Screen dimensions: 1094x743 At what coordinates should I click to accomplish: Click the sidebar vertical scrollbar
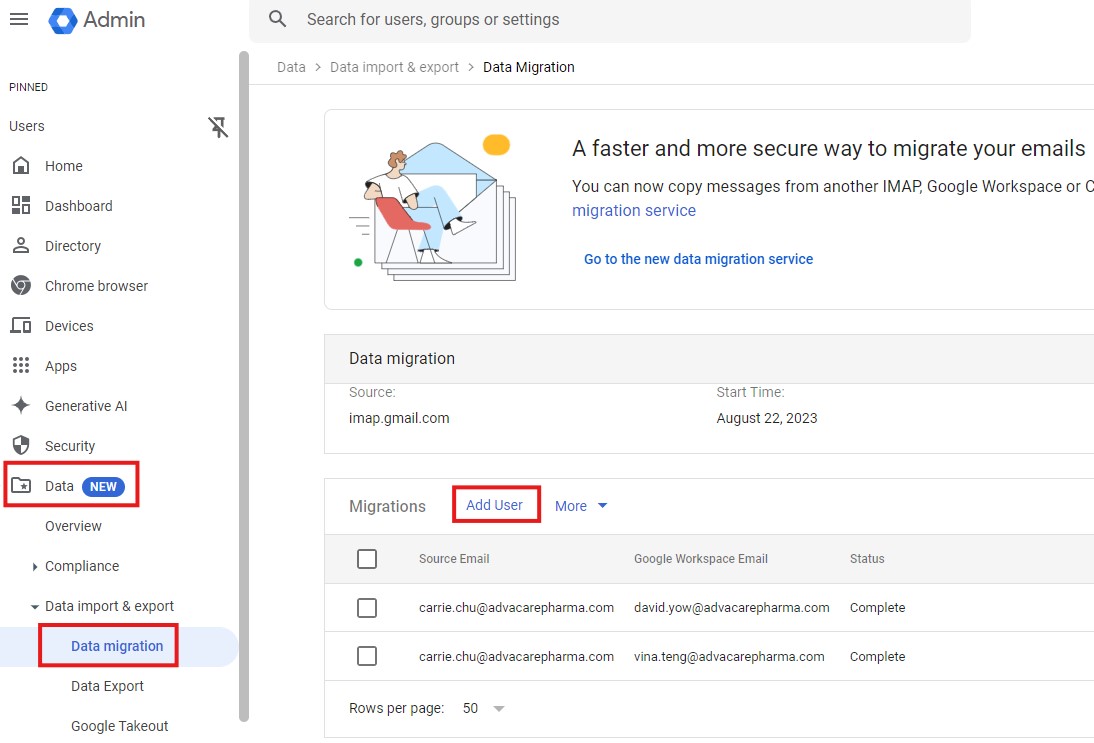point(243,386)
